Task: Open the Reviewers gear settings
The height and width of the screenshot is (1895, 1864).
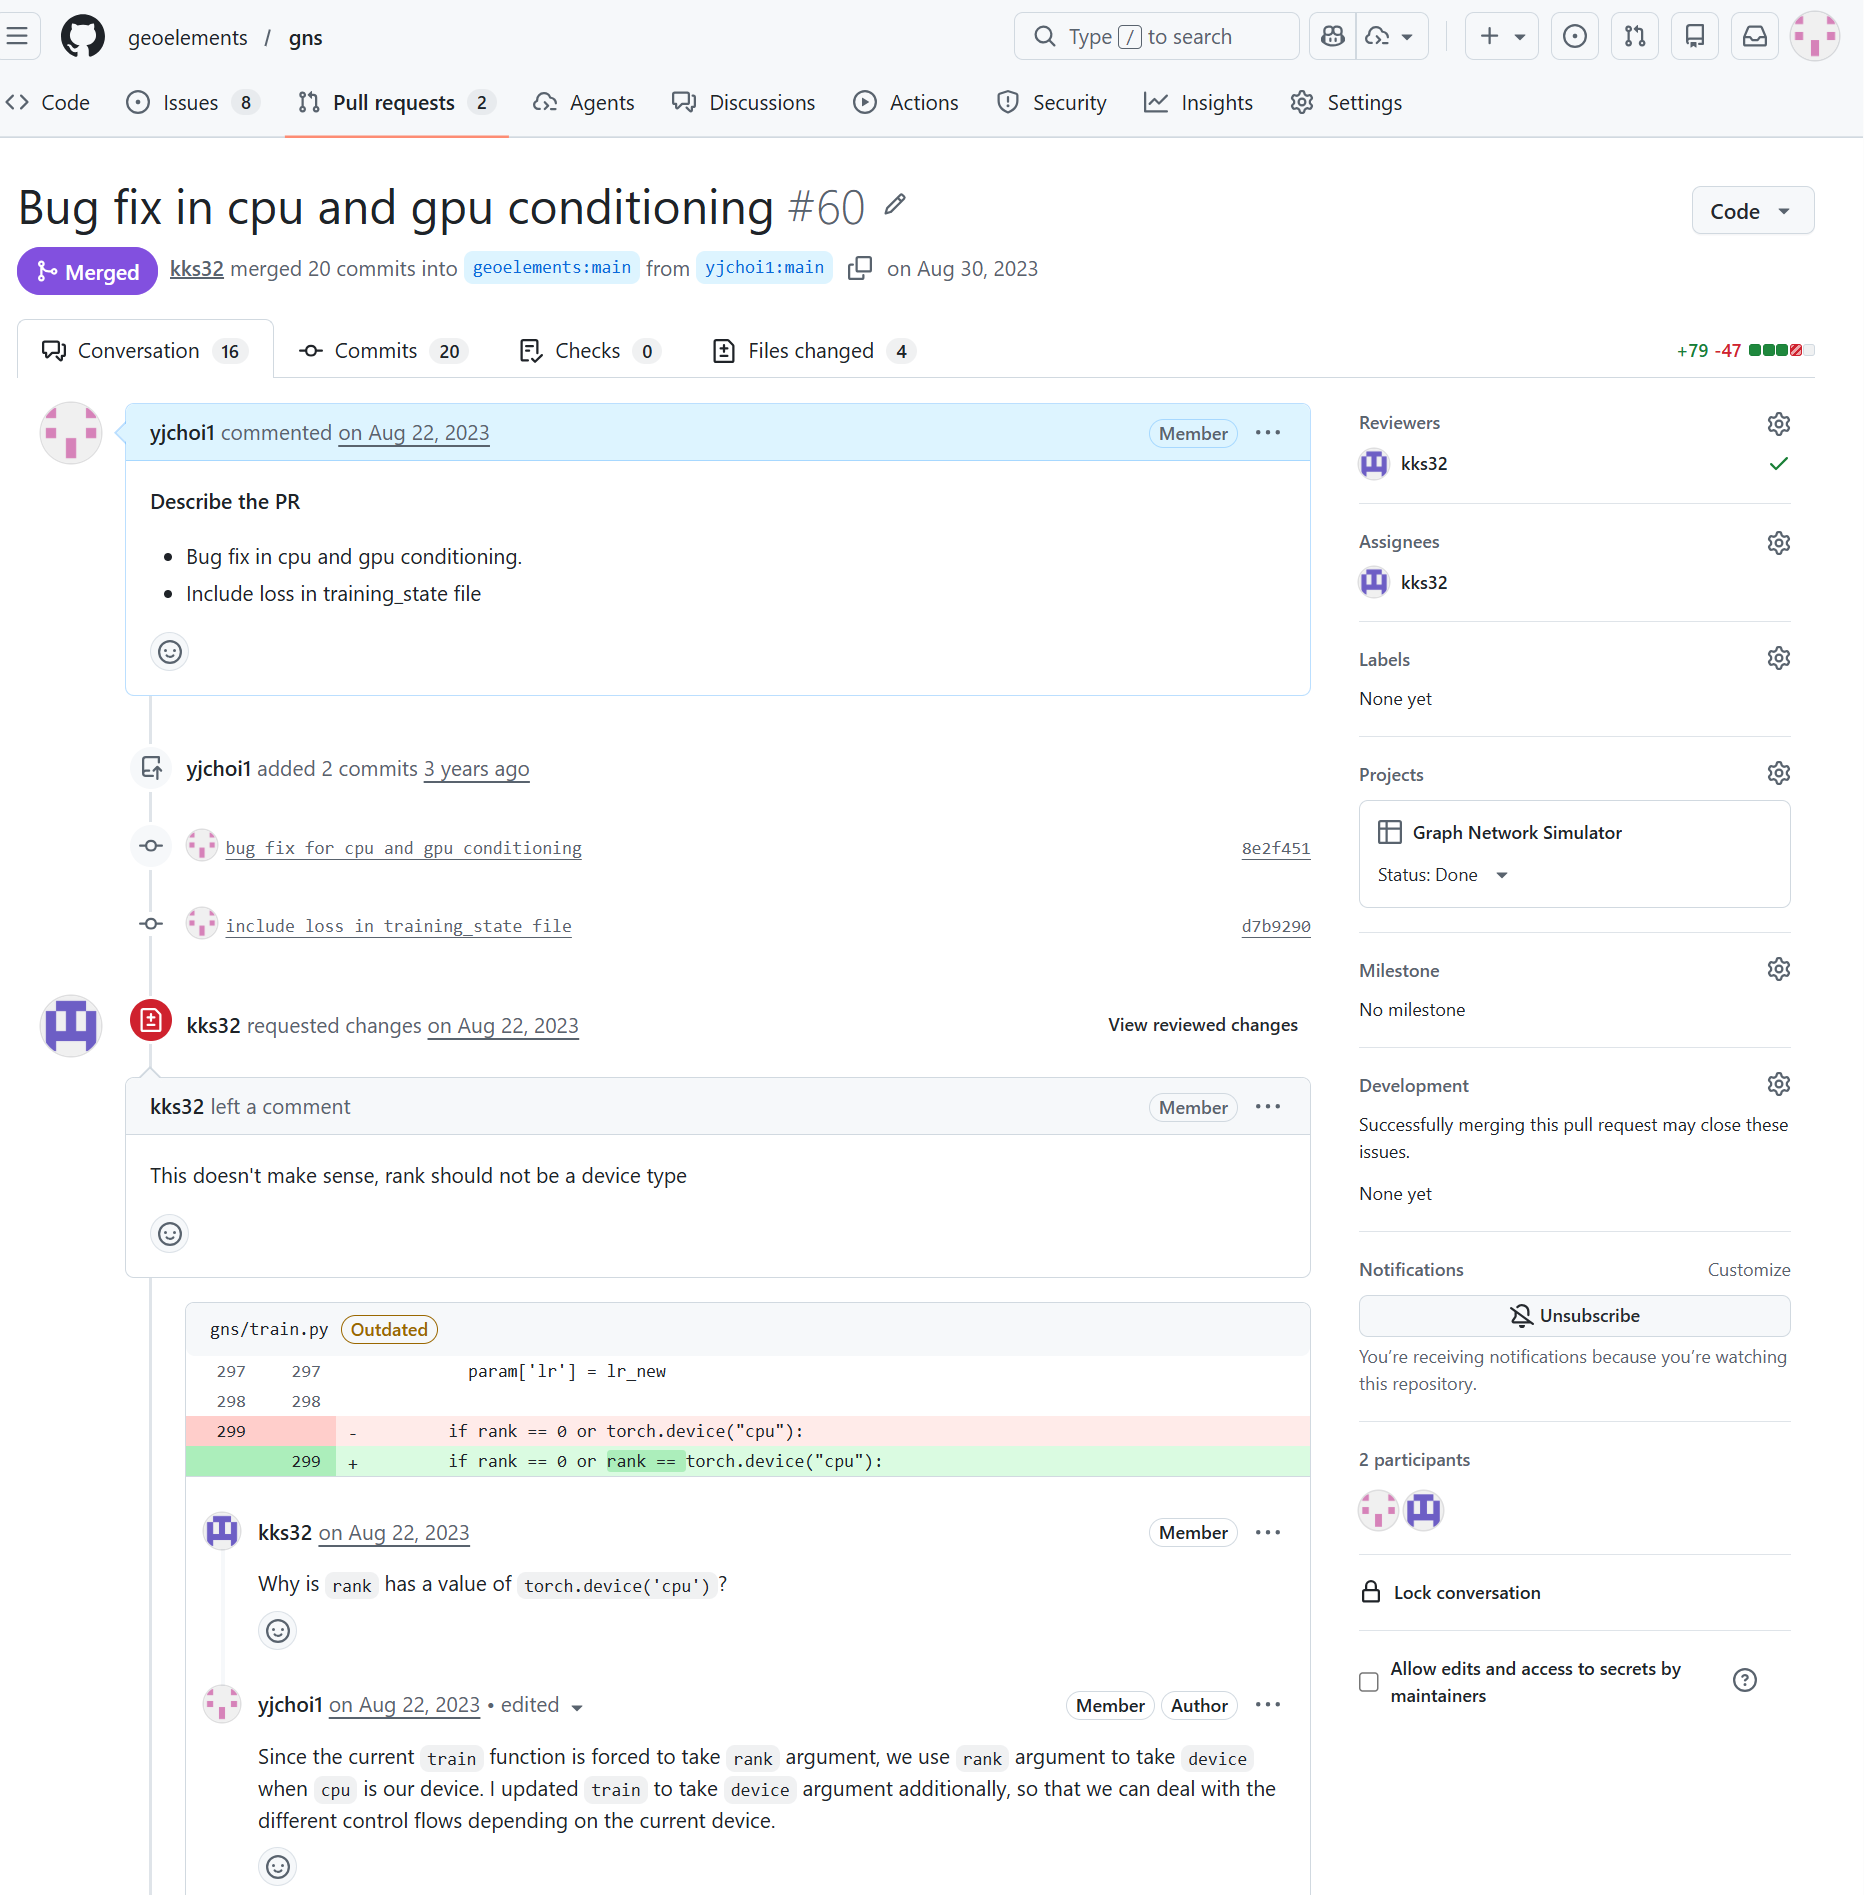Action: tap(1778, 424)
